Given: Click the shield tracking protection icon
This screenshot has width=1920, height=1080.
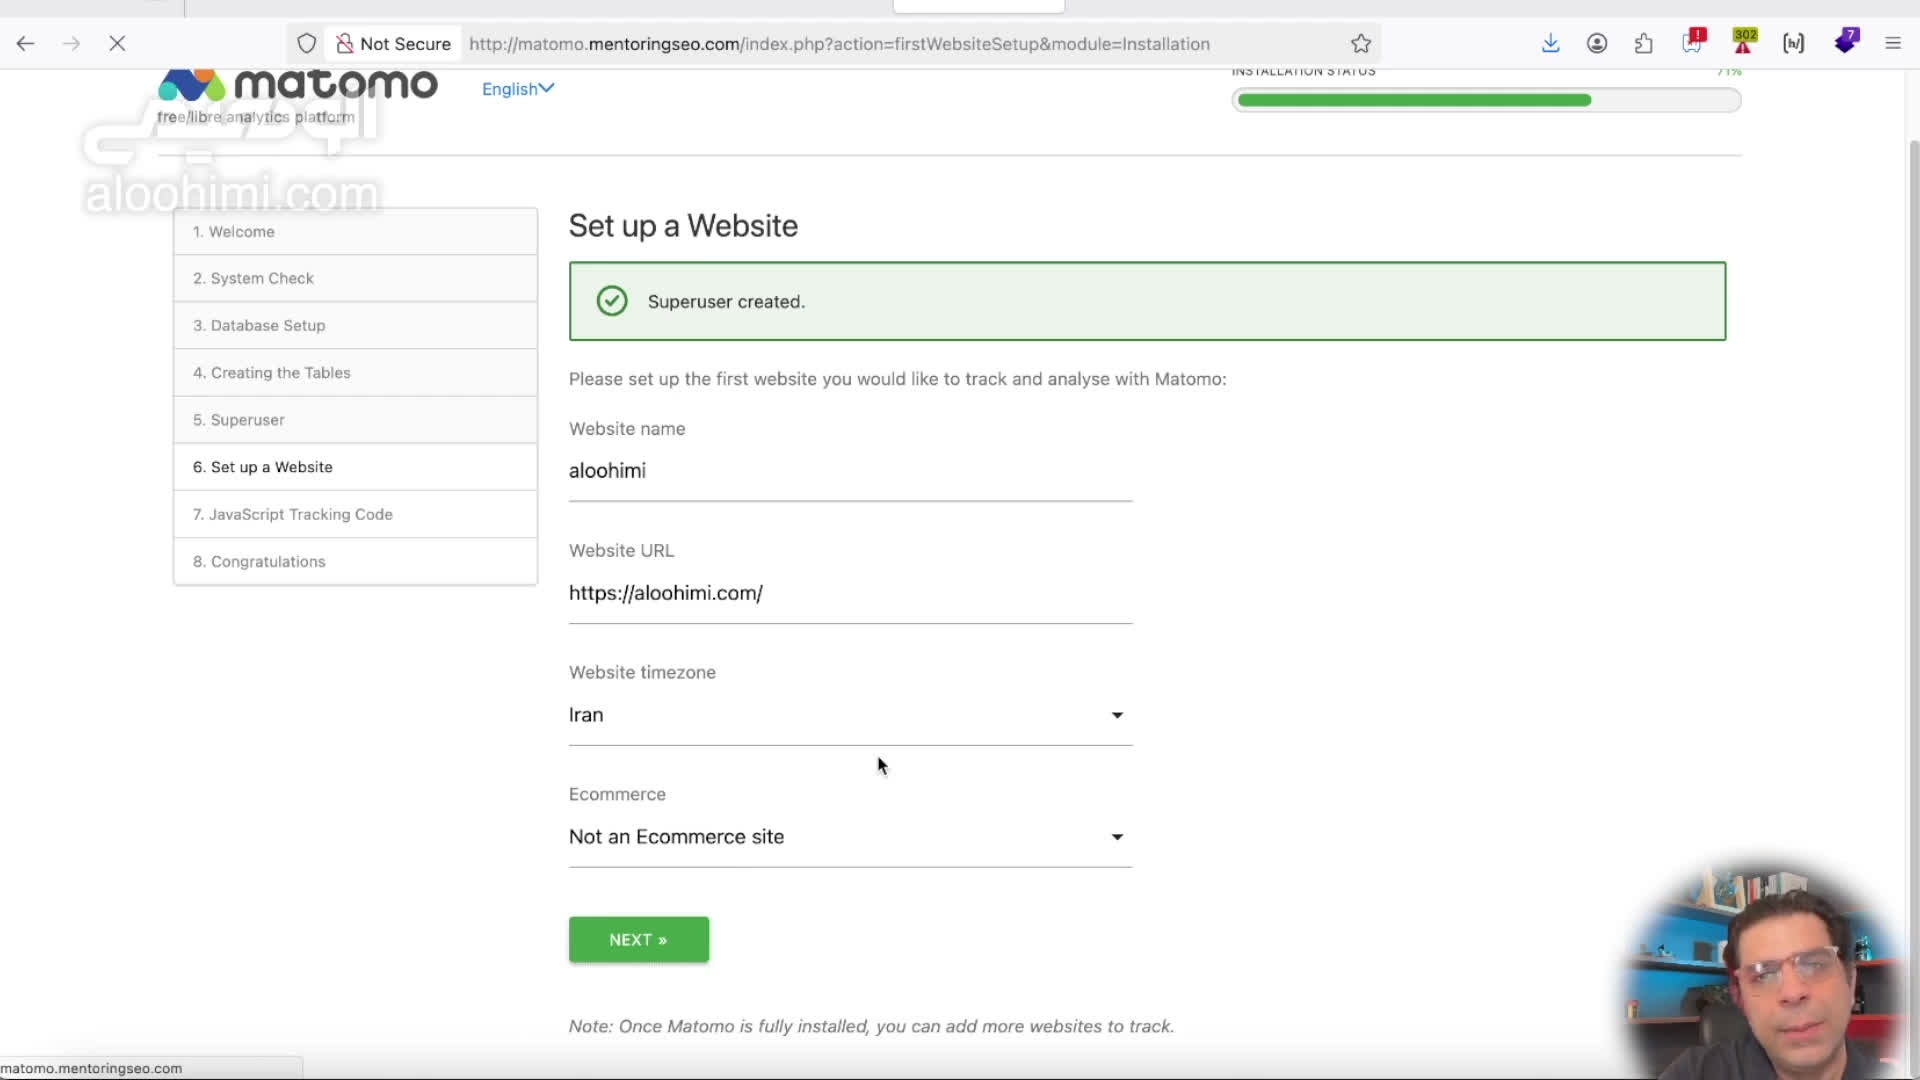Looking at the screenshot, I should point(307,43).
